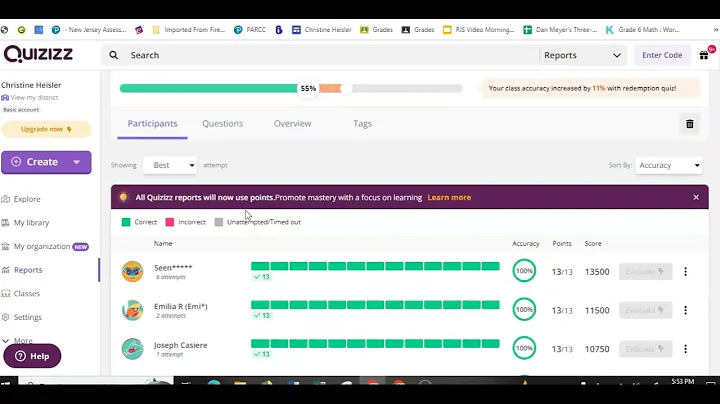Open the Best attempt dropdown
The width and height of the screenshot is (720, 404).
[170, 165]
